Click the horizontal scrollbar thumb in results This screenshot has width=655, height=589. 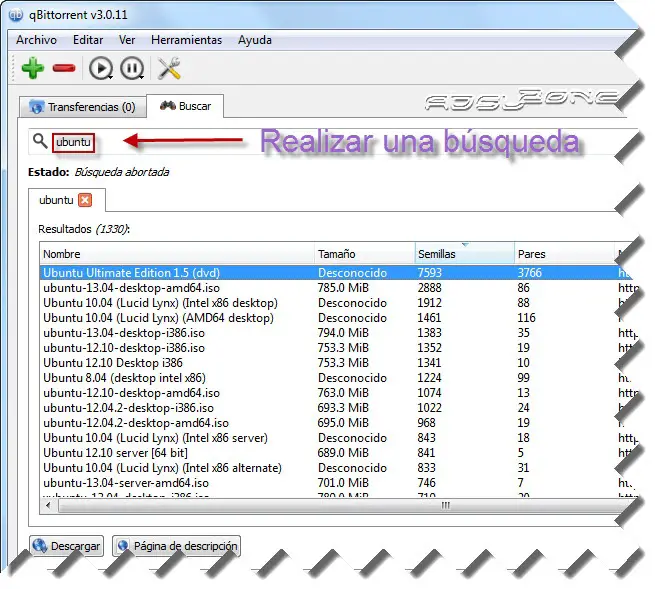point(343,505)
